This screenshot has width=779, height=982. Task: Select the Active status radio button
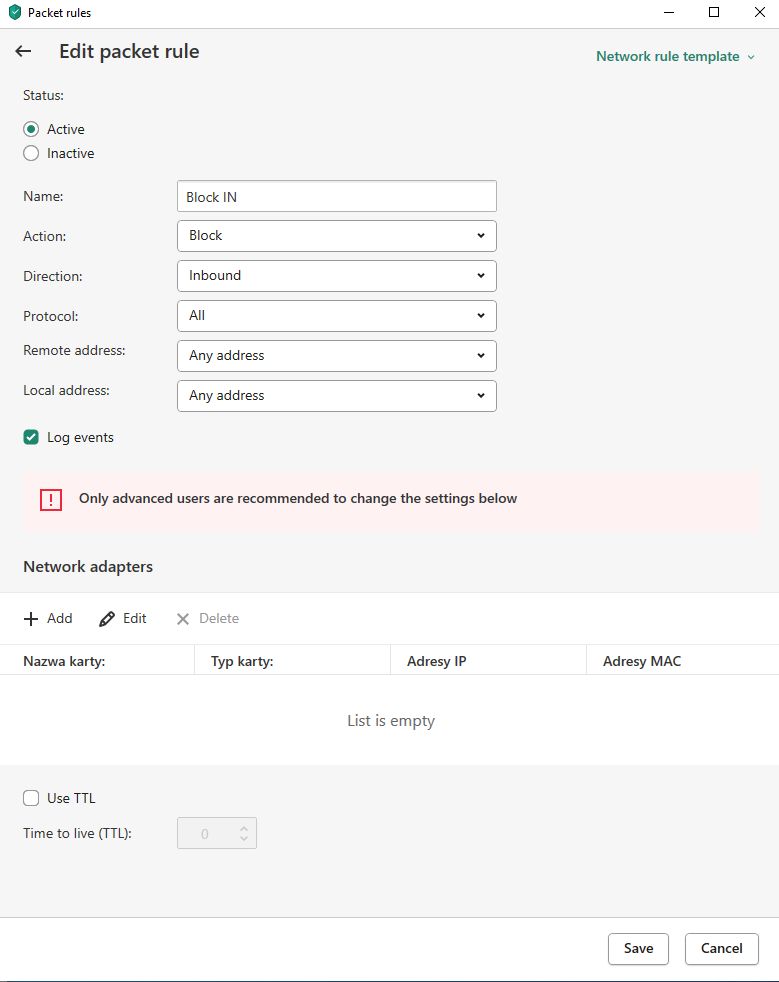(x=31, y=129)
